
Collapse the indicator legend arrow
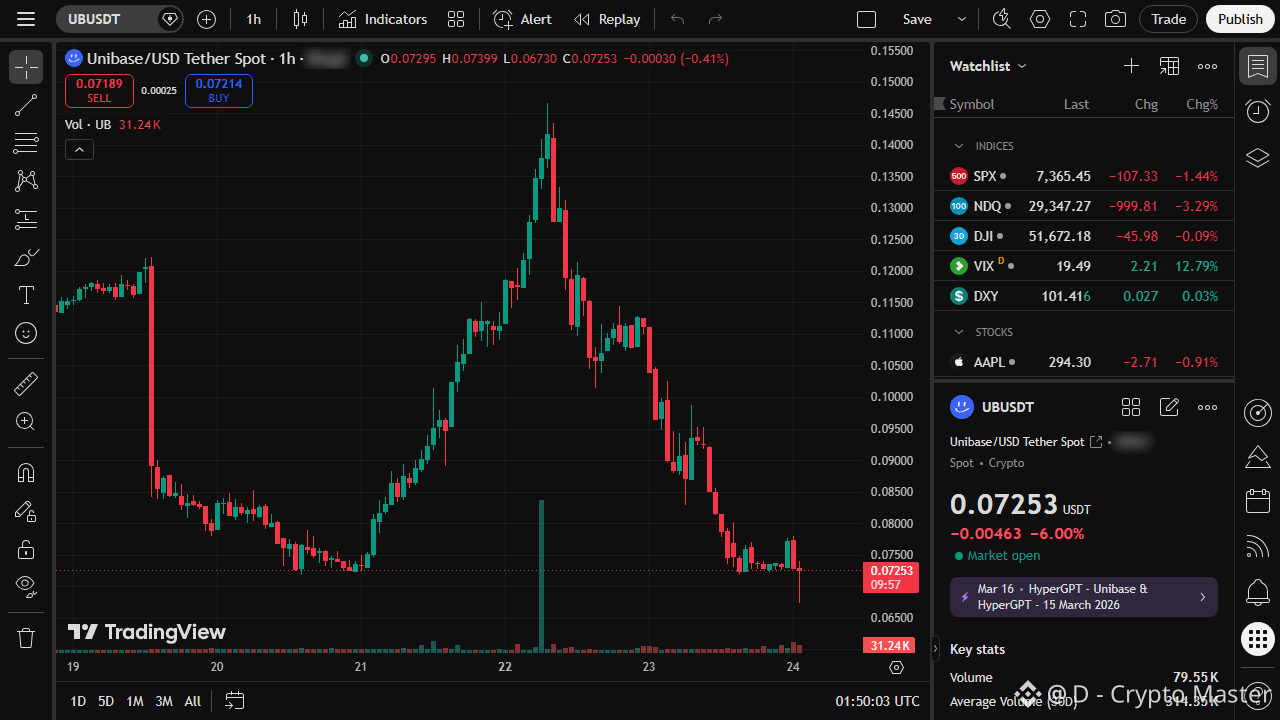coord(79,150)
